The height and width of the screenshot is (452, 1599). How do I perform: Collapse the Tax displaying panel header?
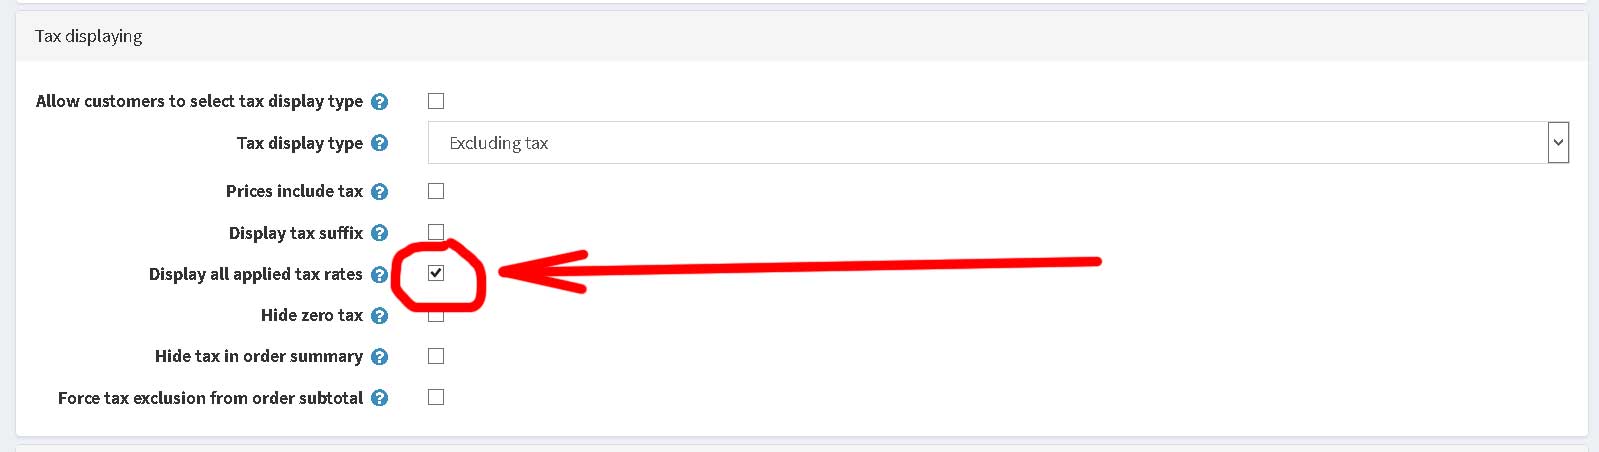click(x=802, y=36)
